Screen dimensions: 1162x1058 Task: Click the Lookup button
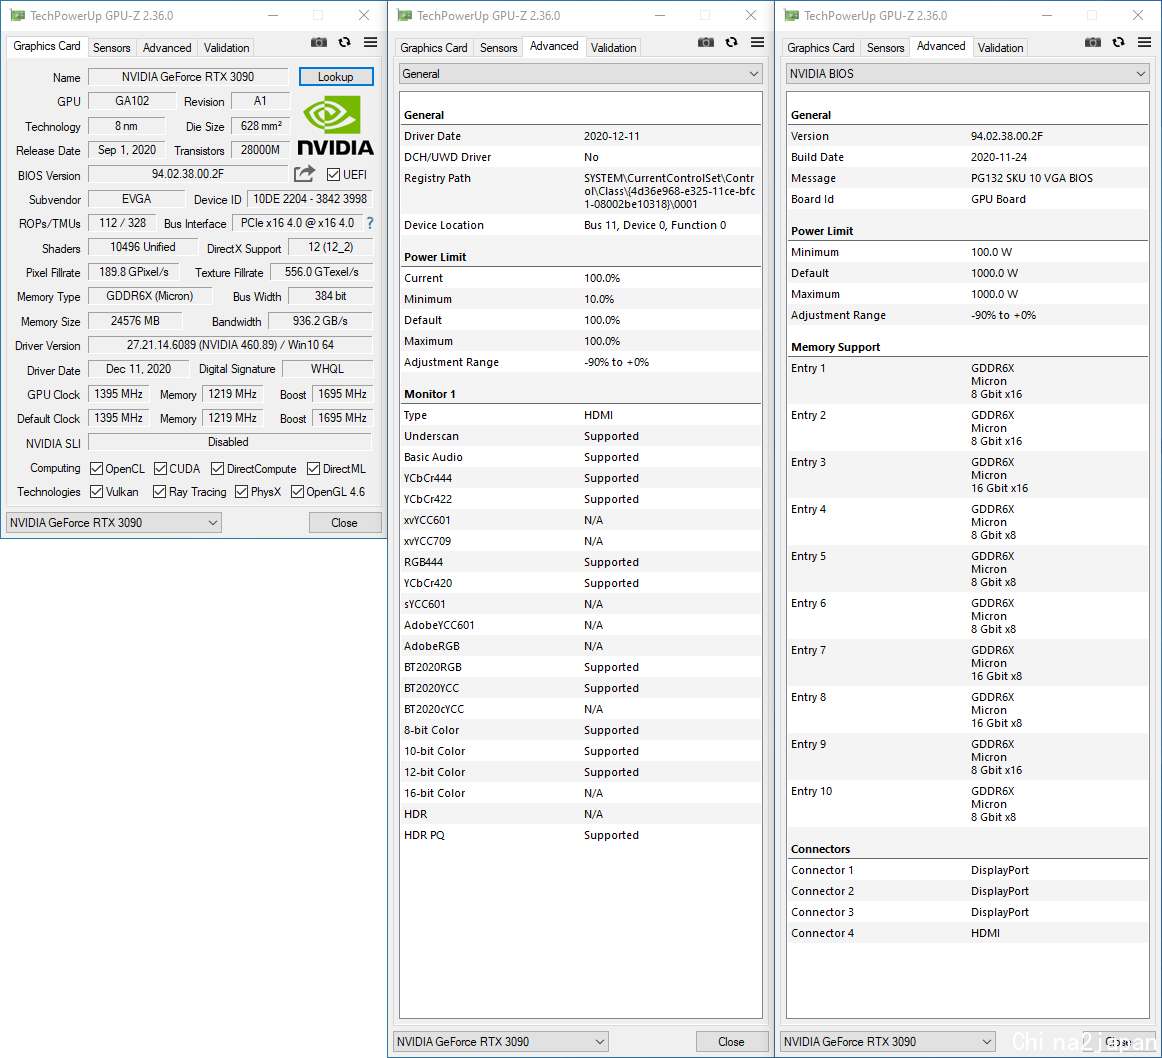click(336, 76)
